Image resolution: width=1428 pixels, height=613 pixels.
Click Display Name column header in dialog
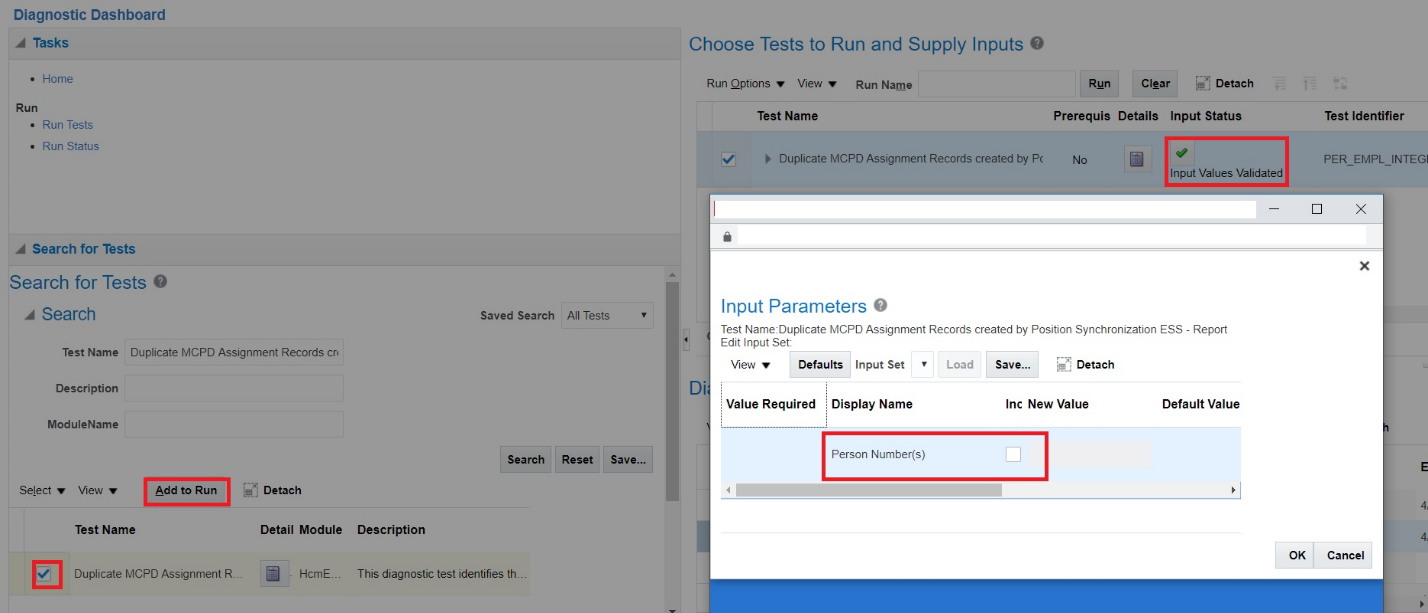point(871,404)
